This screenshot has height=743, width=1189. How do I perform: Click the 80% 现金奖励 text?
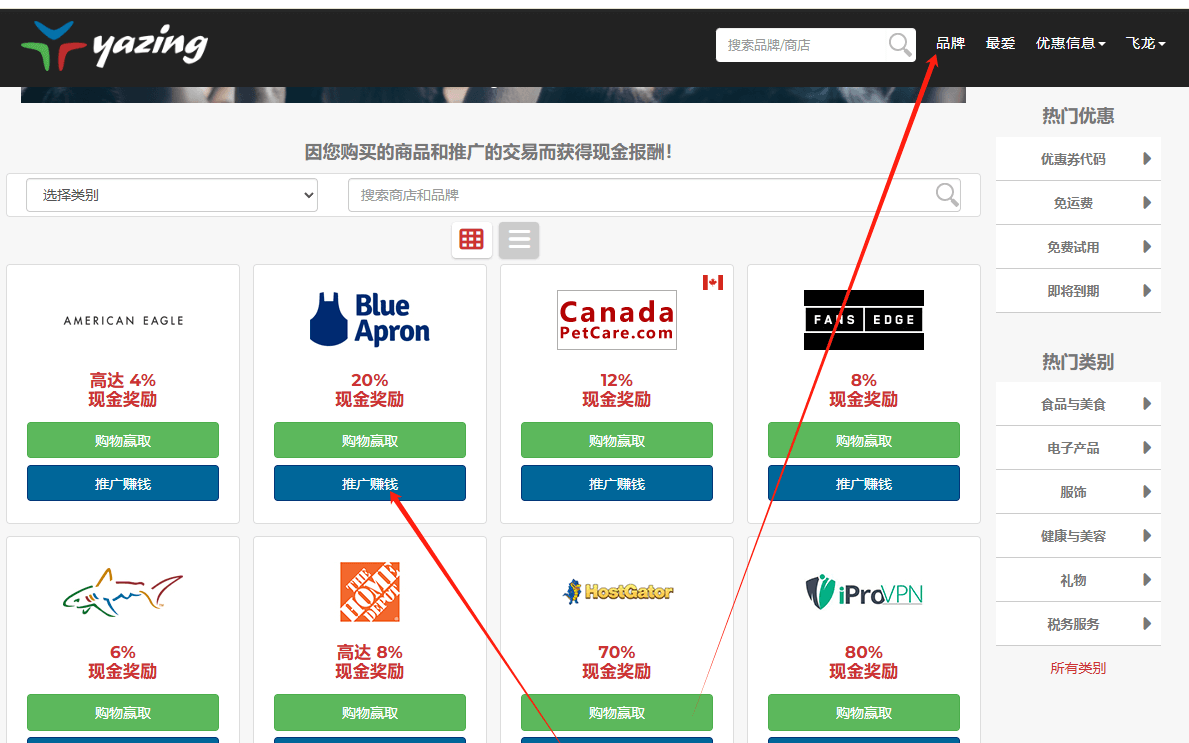pos(864,662)
